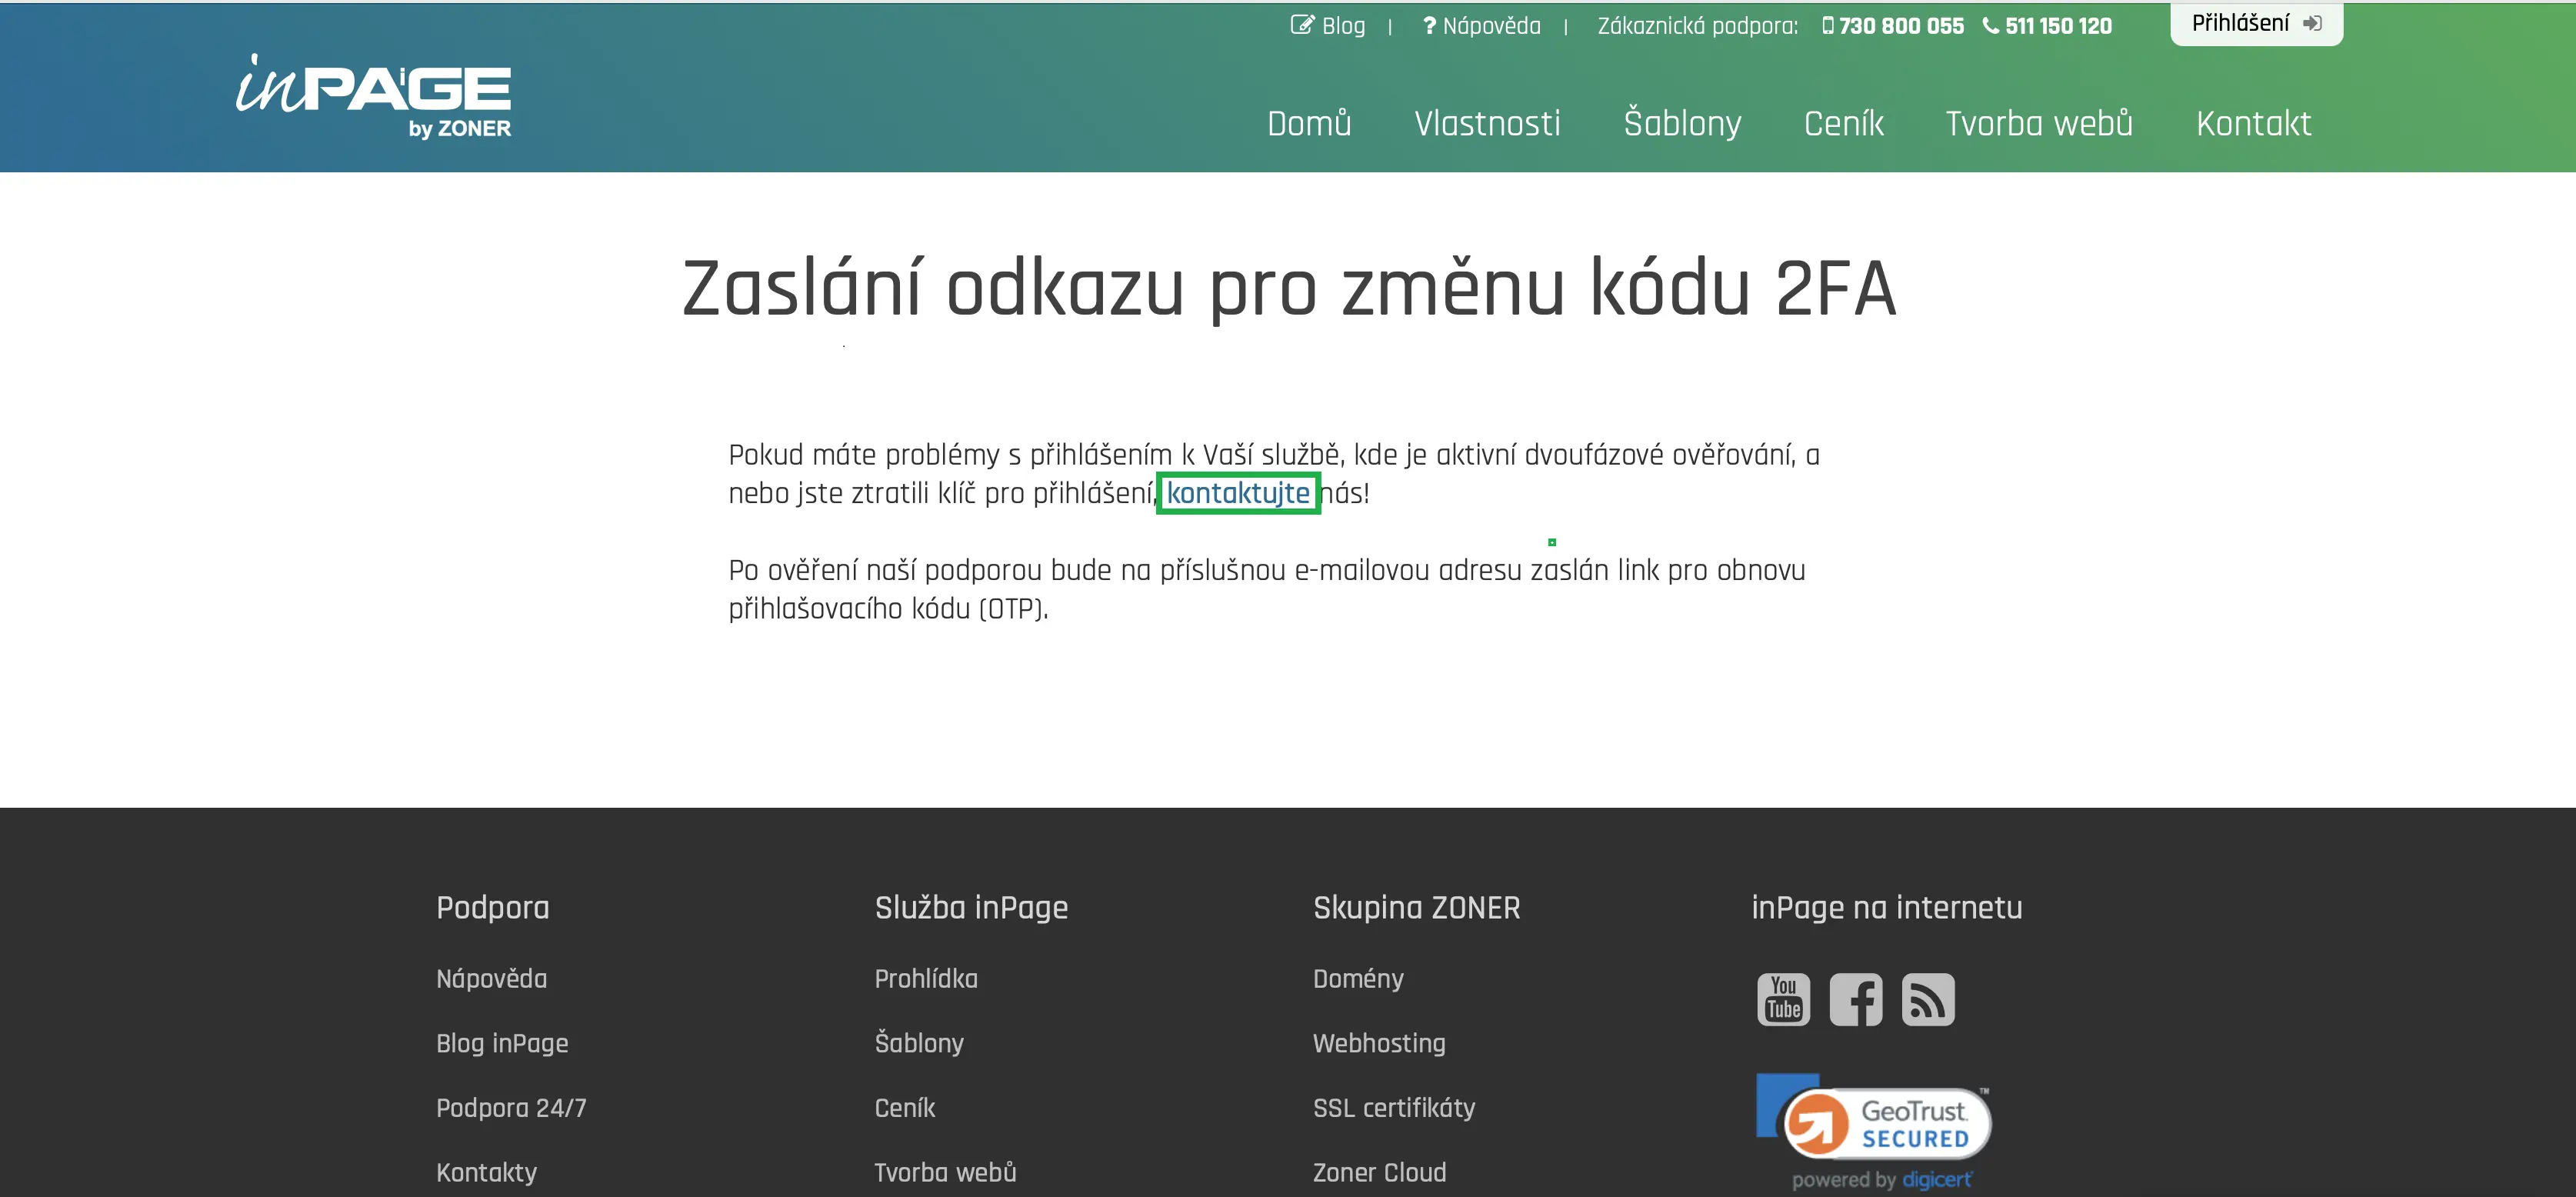Viewport: 2576px width, 1197px height.
Task: Open Blog inPage footer link
Action: coord(502,1043)
